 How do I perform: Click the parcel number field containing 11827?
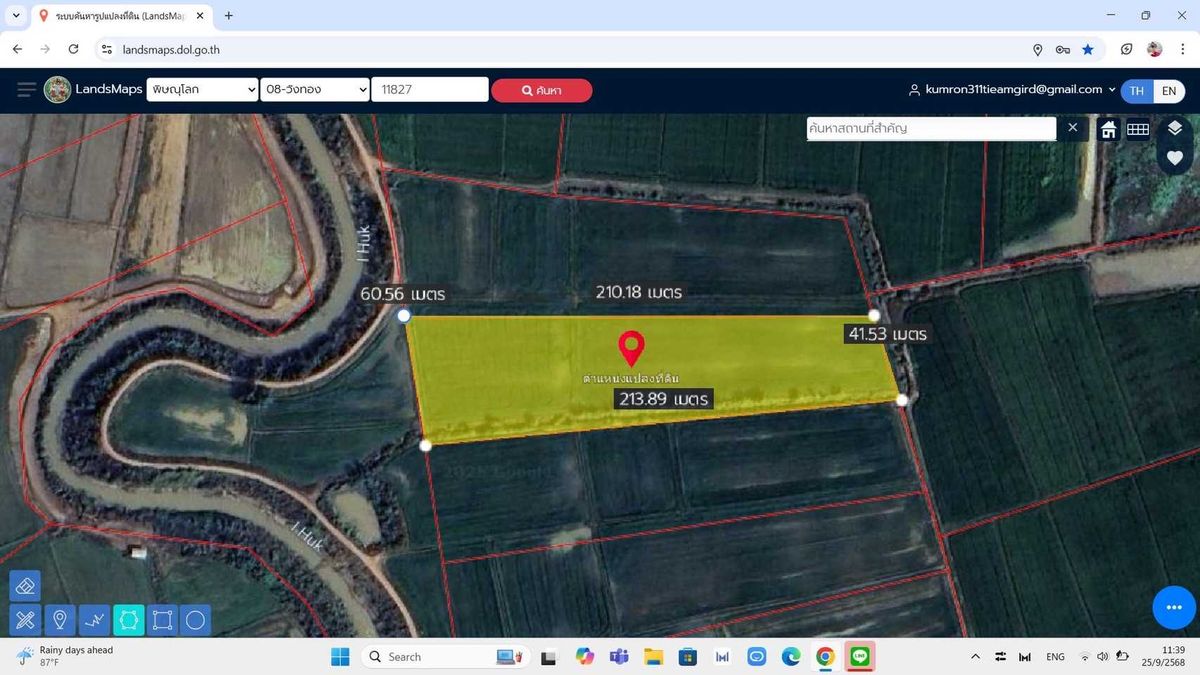pyautogui.click(x=429, y=90)
